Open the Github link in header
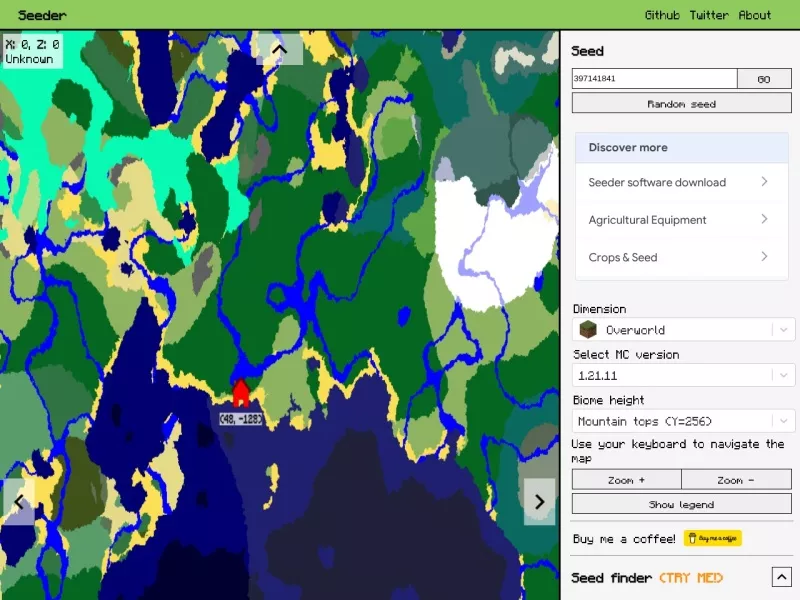The width and height of the screenshot is (800, 600). tap(662, 15)
